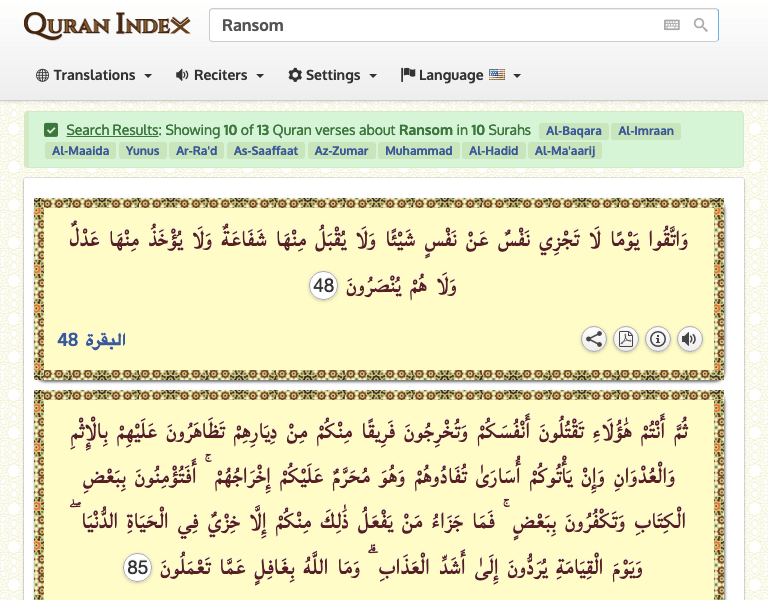Toggle the green Search Results checkbox
The height and width of the screenshot is (600, 768).
coord(51,130)
